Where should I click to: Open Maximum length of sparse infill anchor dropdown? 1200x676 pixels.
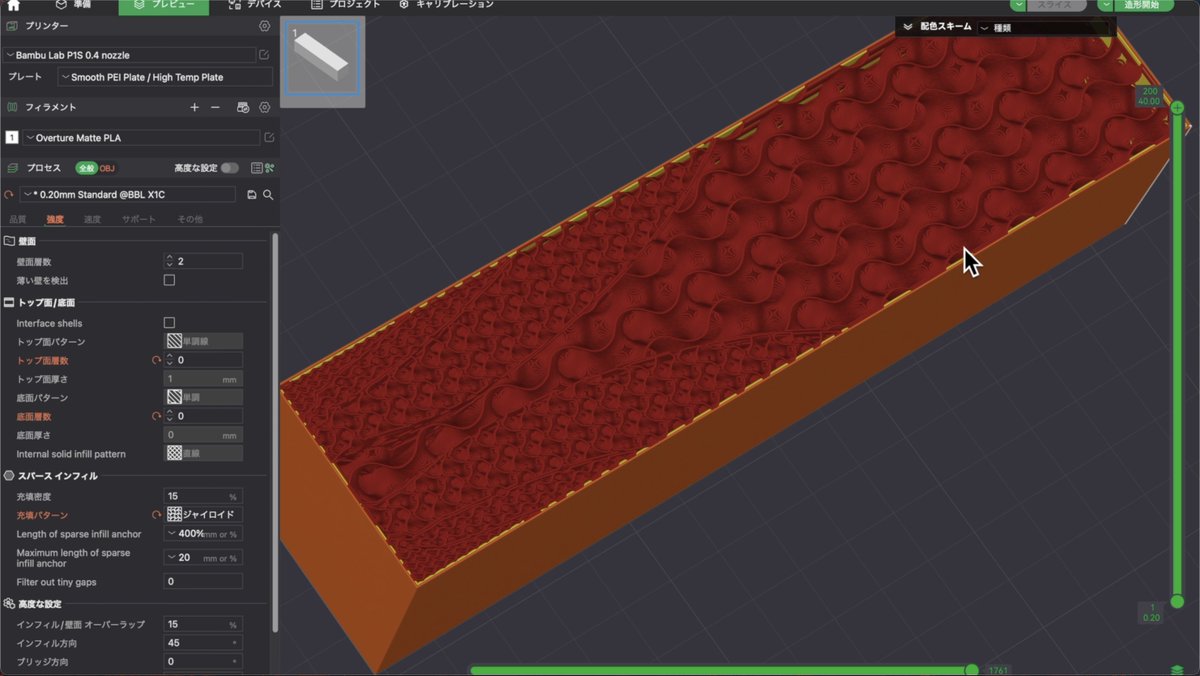[203, 558]
